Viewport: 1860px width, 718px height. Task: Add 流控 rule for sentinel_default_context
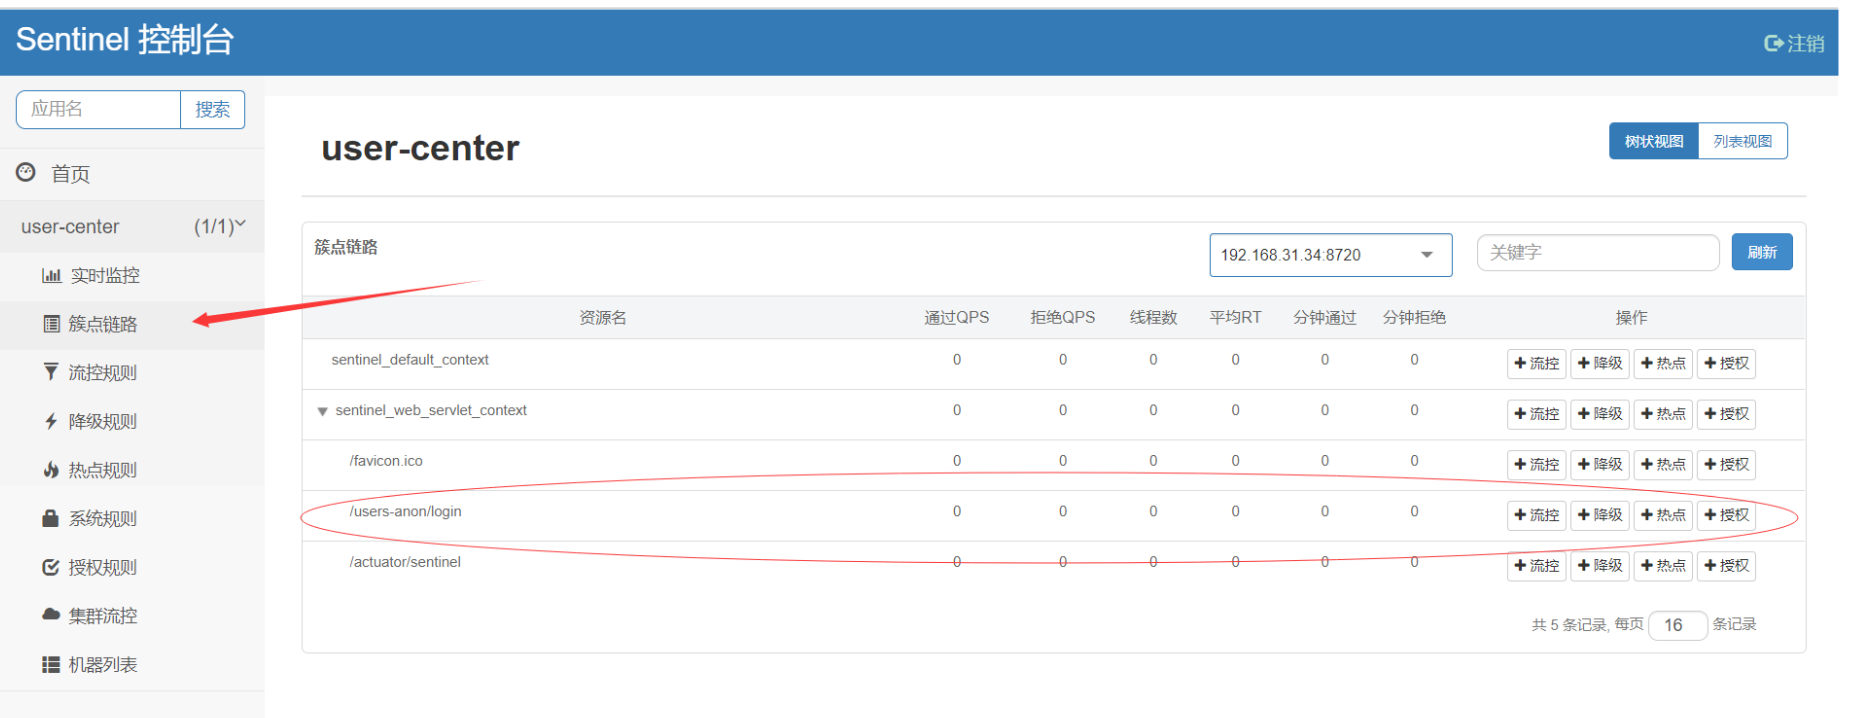pyautogui.click(x=1537, y=363)
